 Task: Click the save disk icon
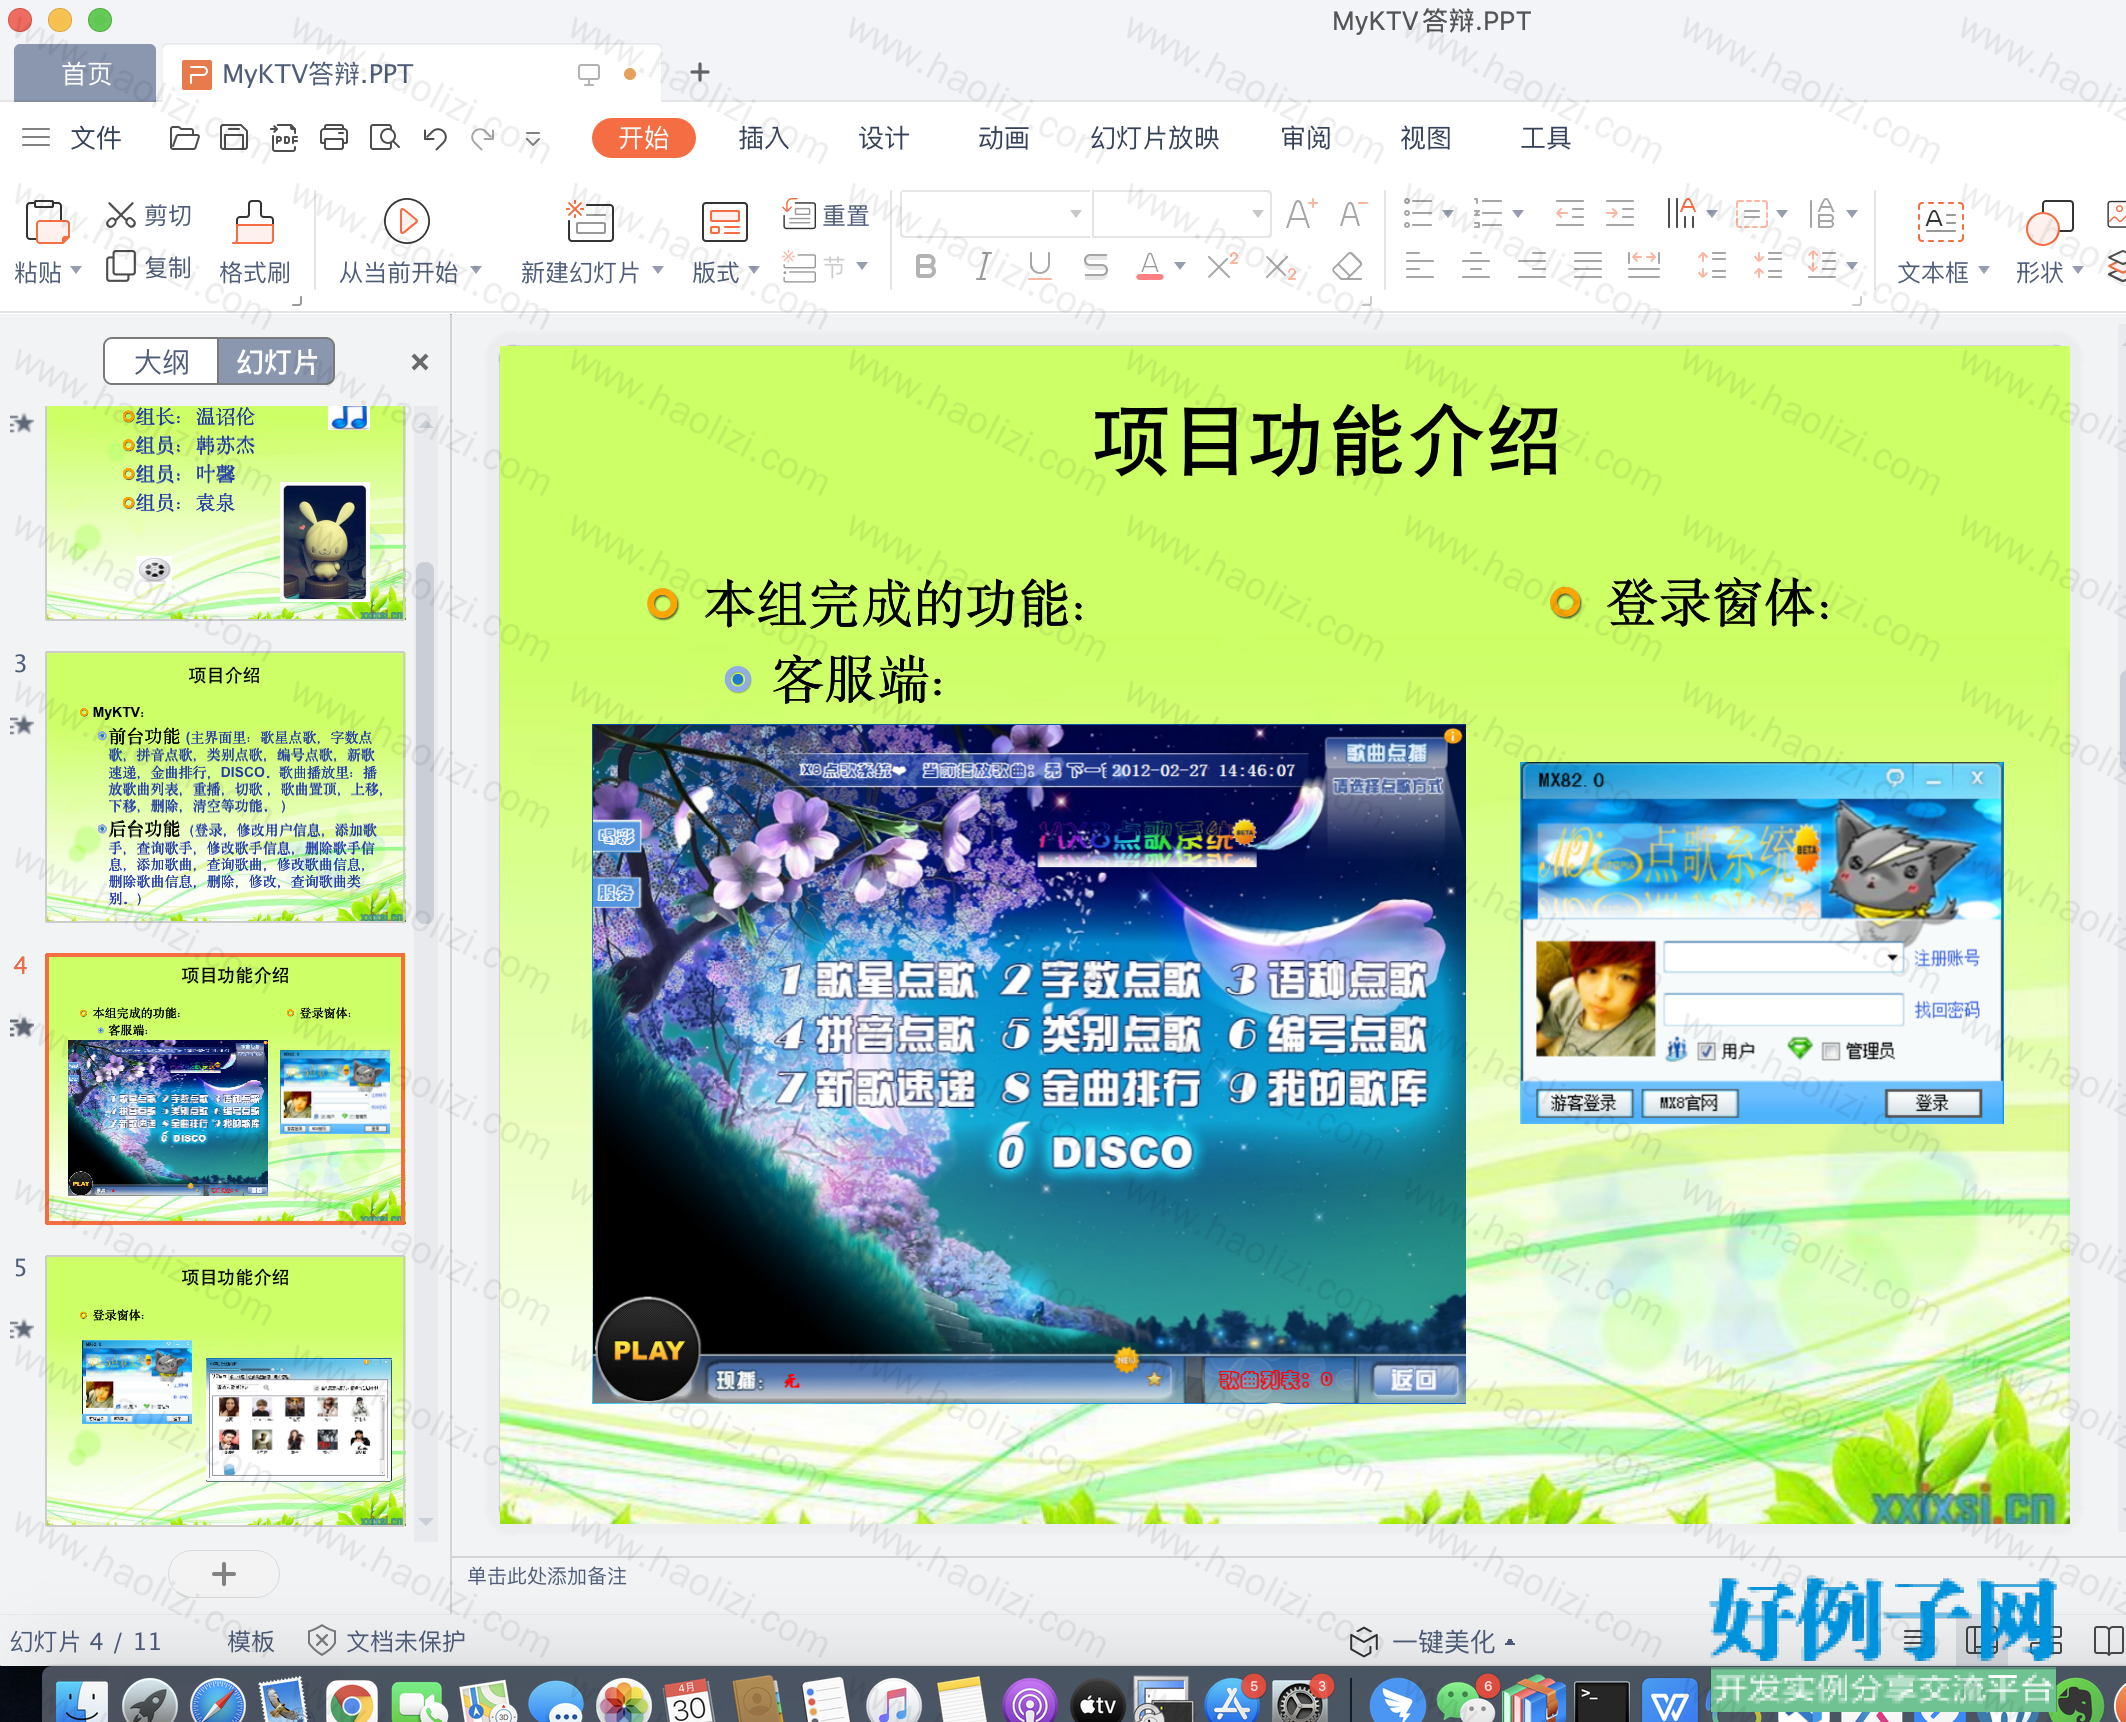[234, 138]
